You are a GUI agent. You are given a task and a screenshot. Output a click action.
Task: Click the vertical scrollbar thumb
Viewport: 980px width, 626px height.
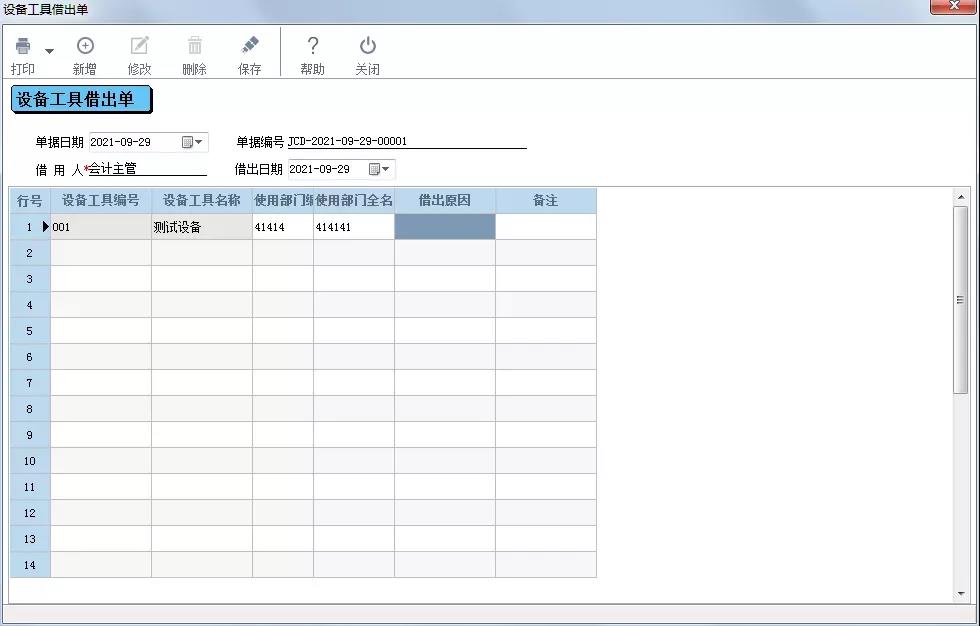pos(961,300)
